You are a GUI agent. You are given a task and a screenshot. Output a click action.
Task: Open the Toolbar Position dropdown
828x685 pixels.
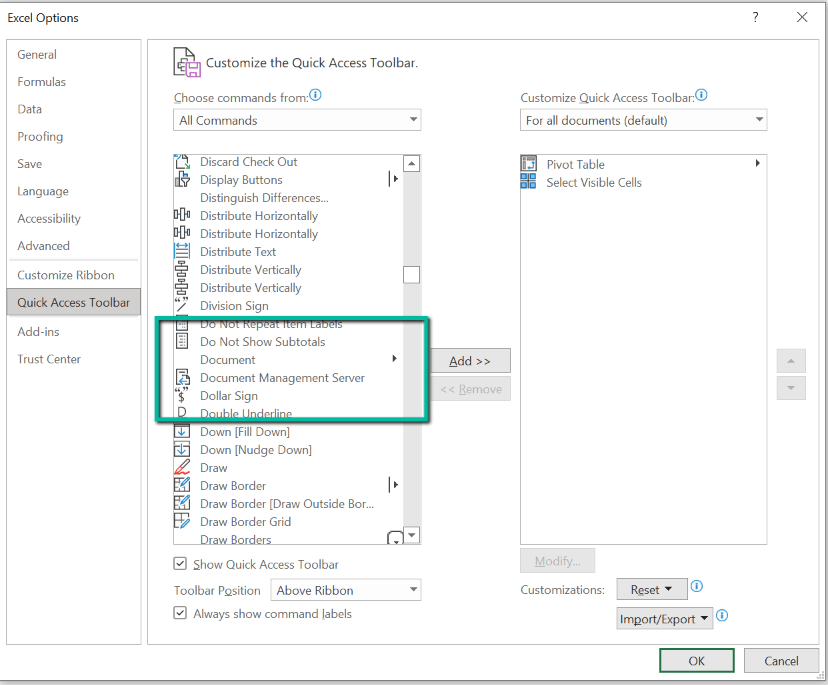pos(346,590)
